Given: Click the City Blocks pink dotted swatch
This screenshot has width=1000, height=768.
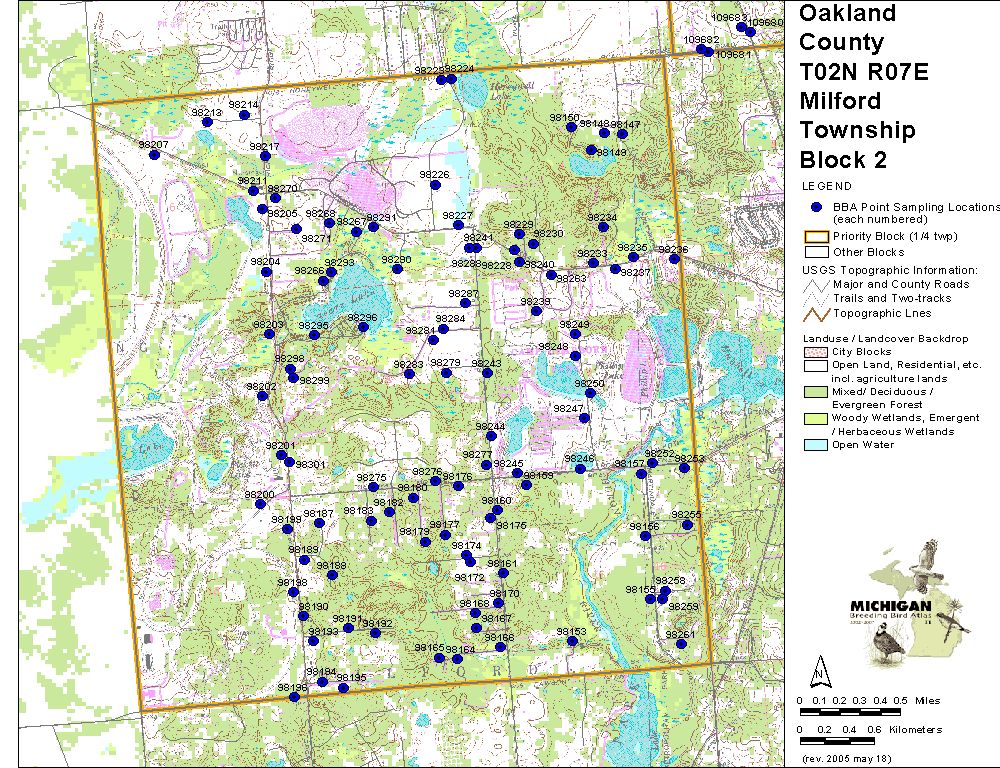Looking at the screenshot, I should (x=816, y=352).
